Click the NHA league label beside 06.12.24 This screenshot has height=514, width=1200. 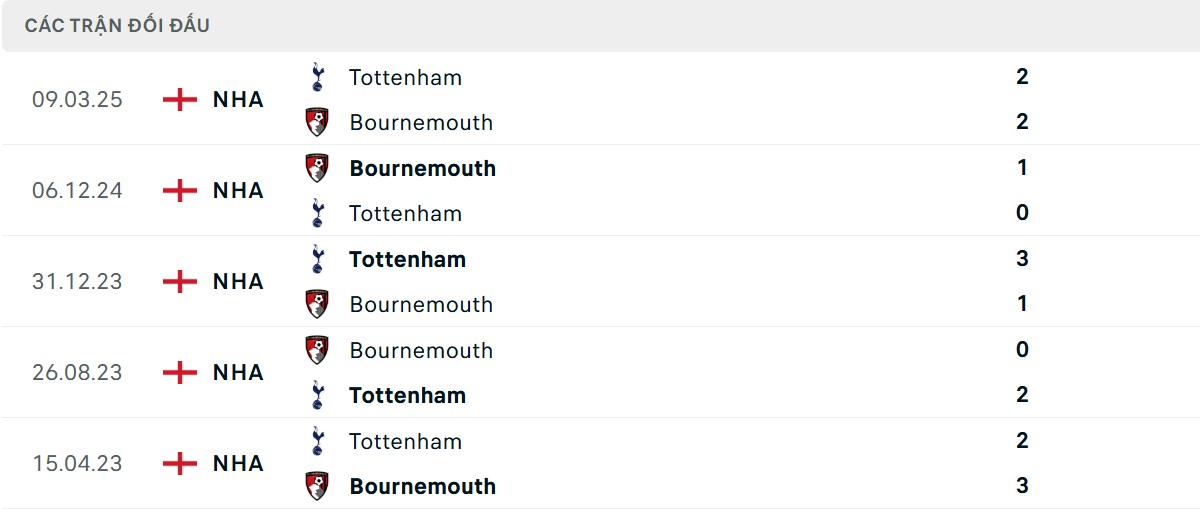tap(238, 190)
